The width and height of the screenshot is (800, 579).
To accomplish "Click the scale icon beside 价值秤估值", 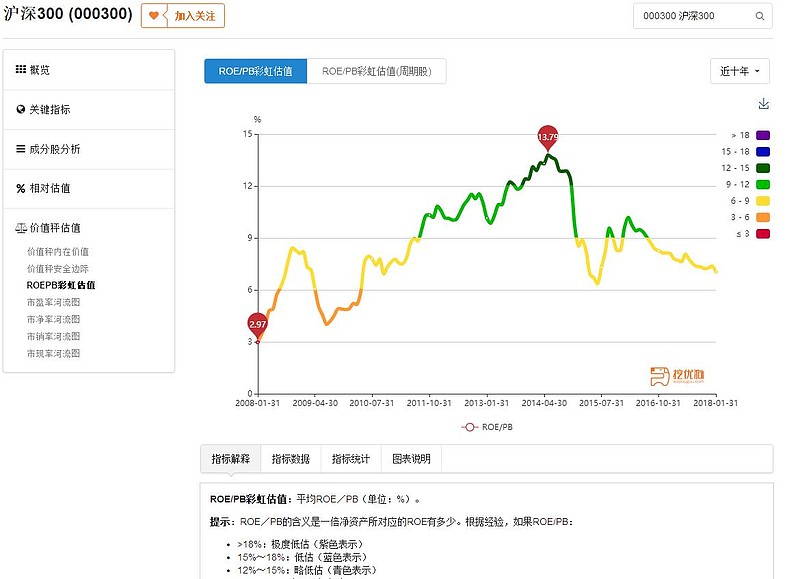I will 21,228.
